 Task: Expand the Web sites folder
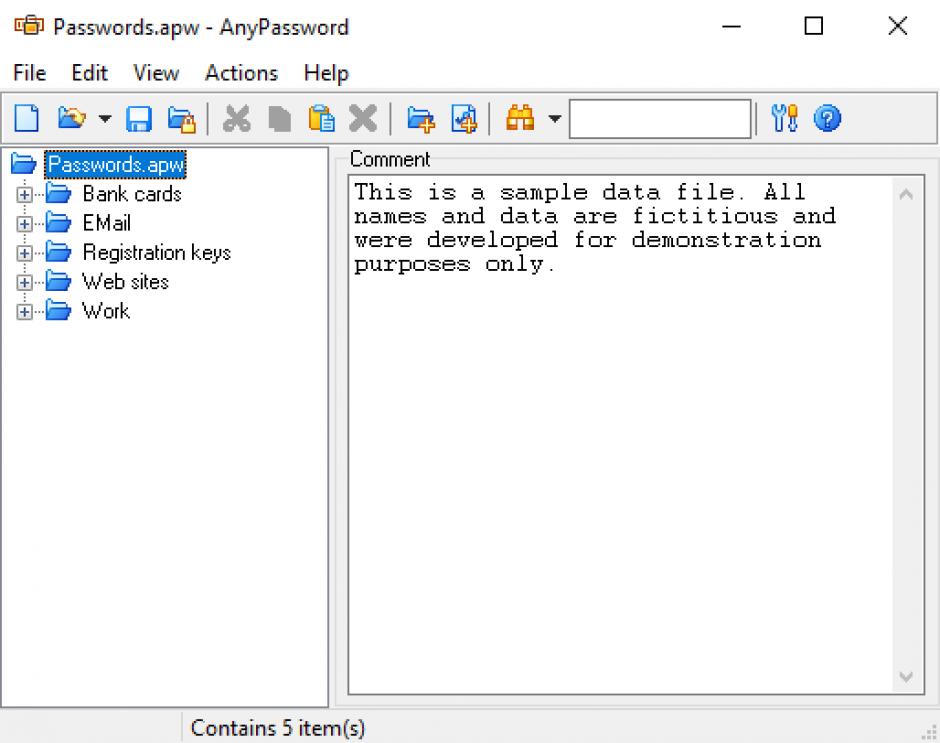coord(25,282)
